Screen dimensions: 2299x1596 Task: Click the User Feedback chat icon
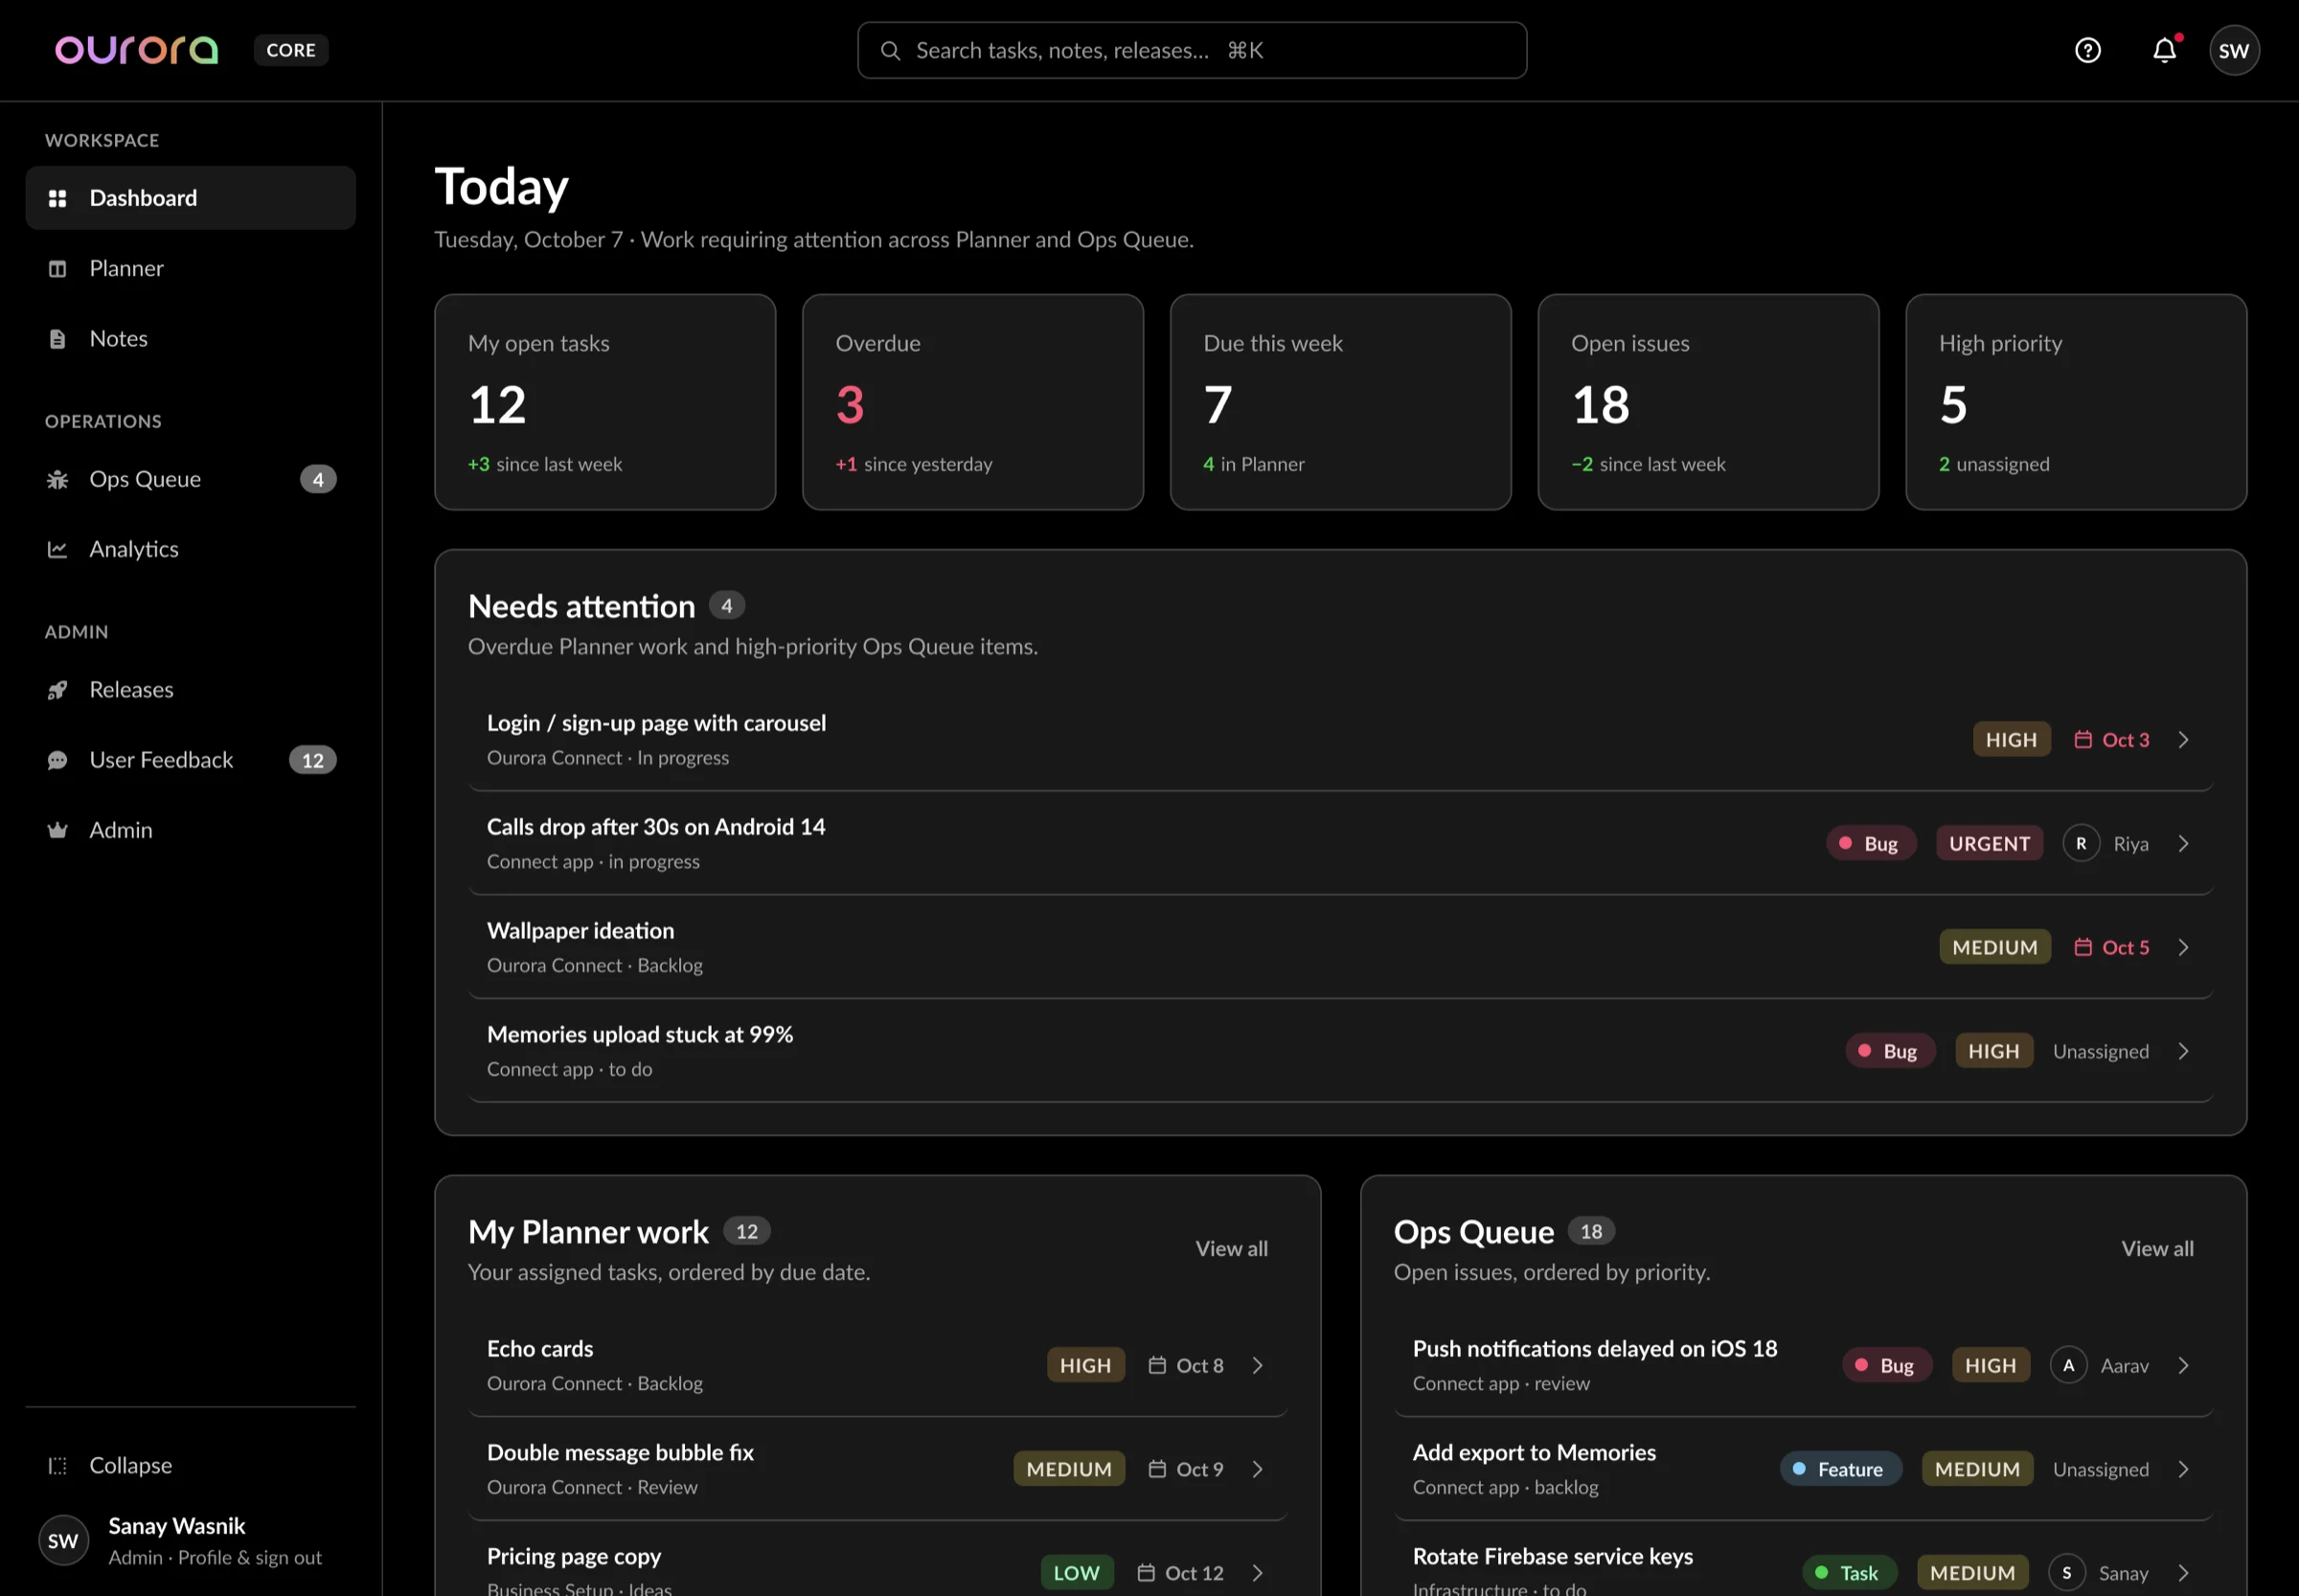58,760
